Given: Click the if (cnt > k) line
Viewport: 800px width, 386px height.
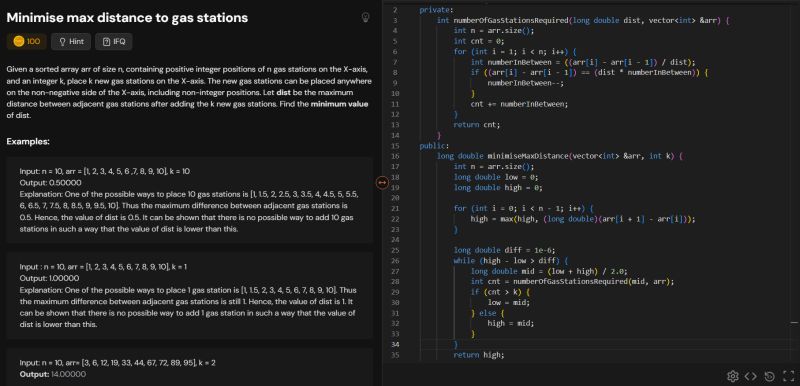Looking at the screenshot, I should 501,292.
